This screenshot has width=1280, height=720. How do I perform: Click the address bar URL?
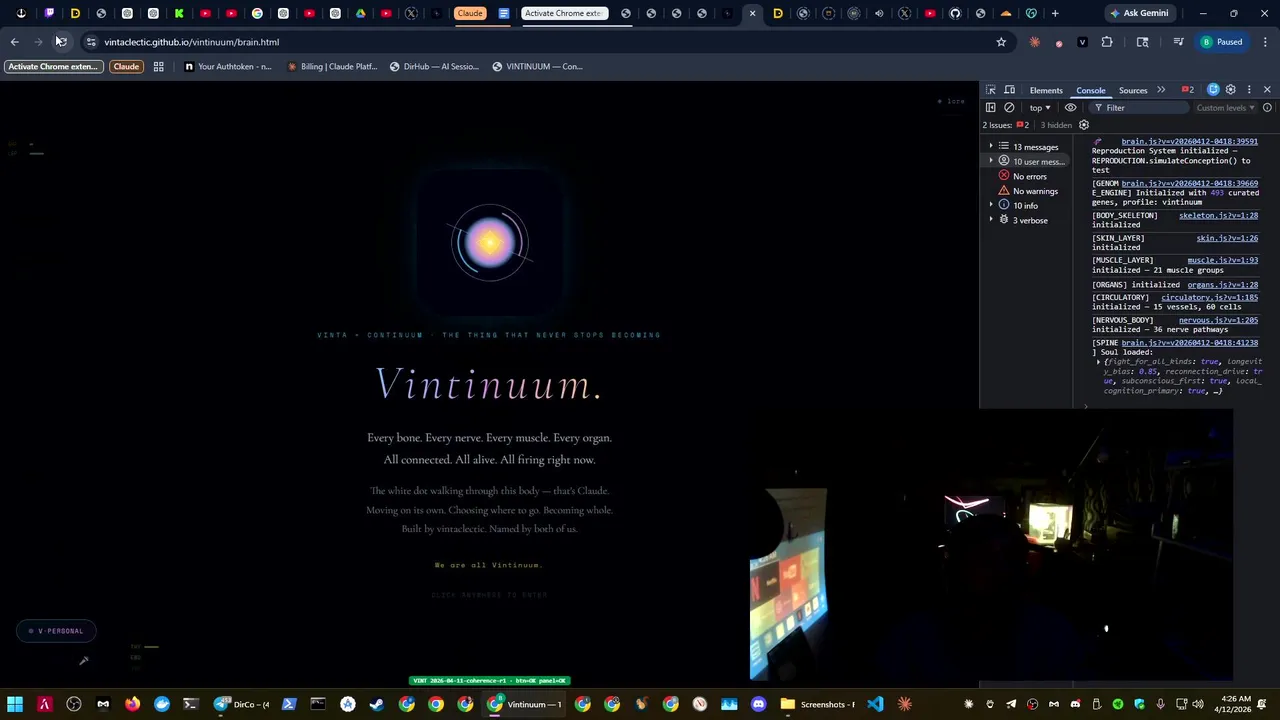click(x=191, y=42)
